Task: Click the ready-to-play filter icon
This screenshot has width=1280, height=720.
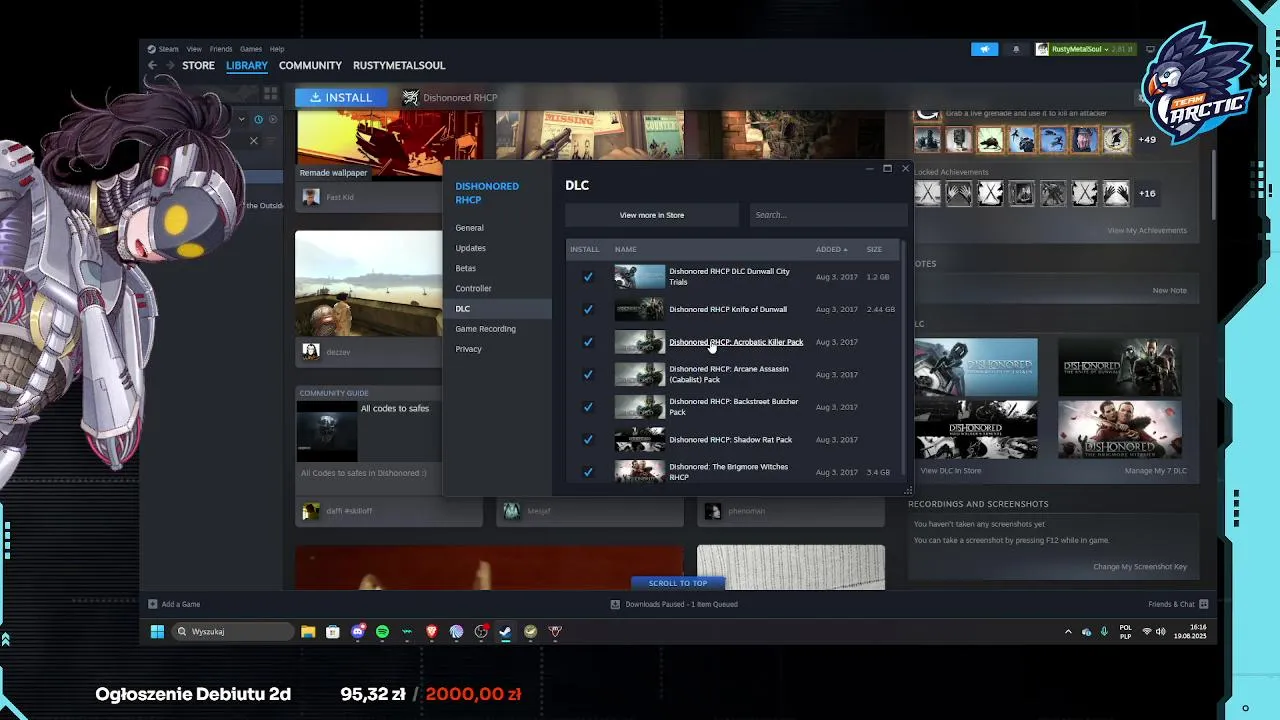Action: click(273, 119)
